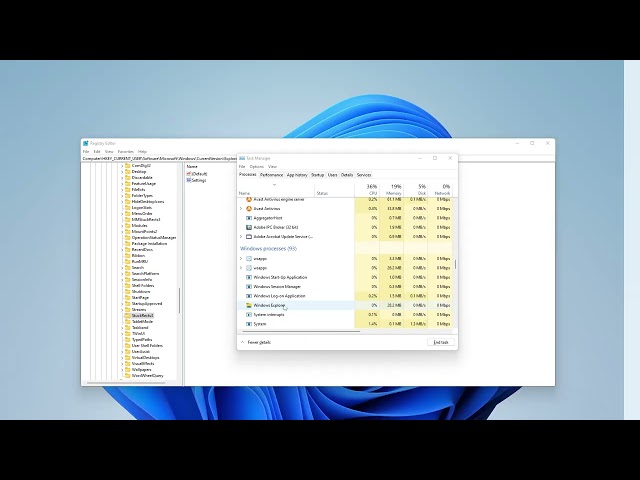640x480 pixels.
Task: Sort processes by the Disk column
Action: tap(416, 189)
